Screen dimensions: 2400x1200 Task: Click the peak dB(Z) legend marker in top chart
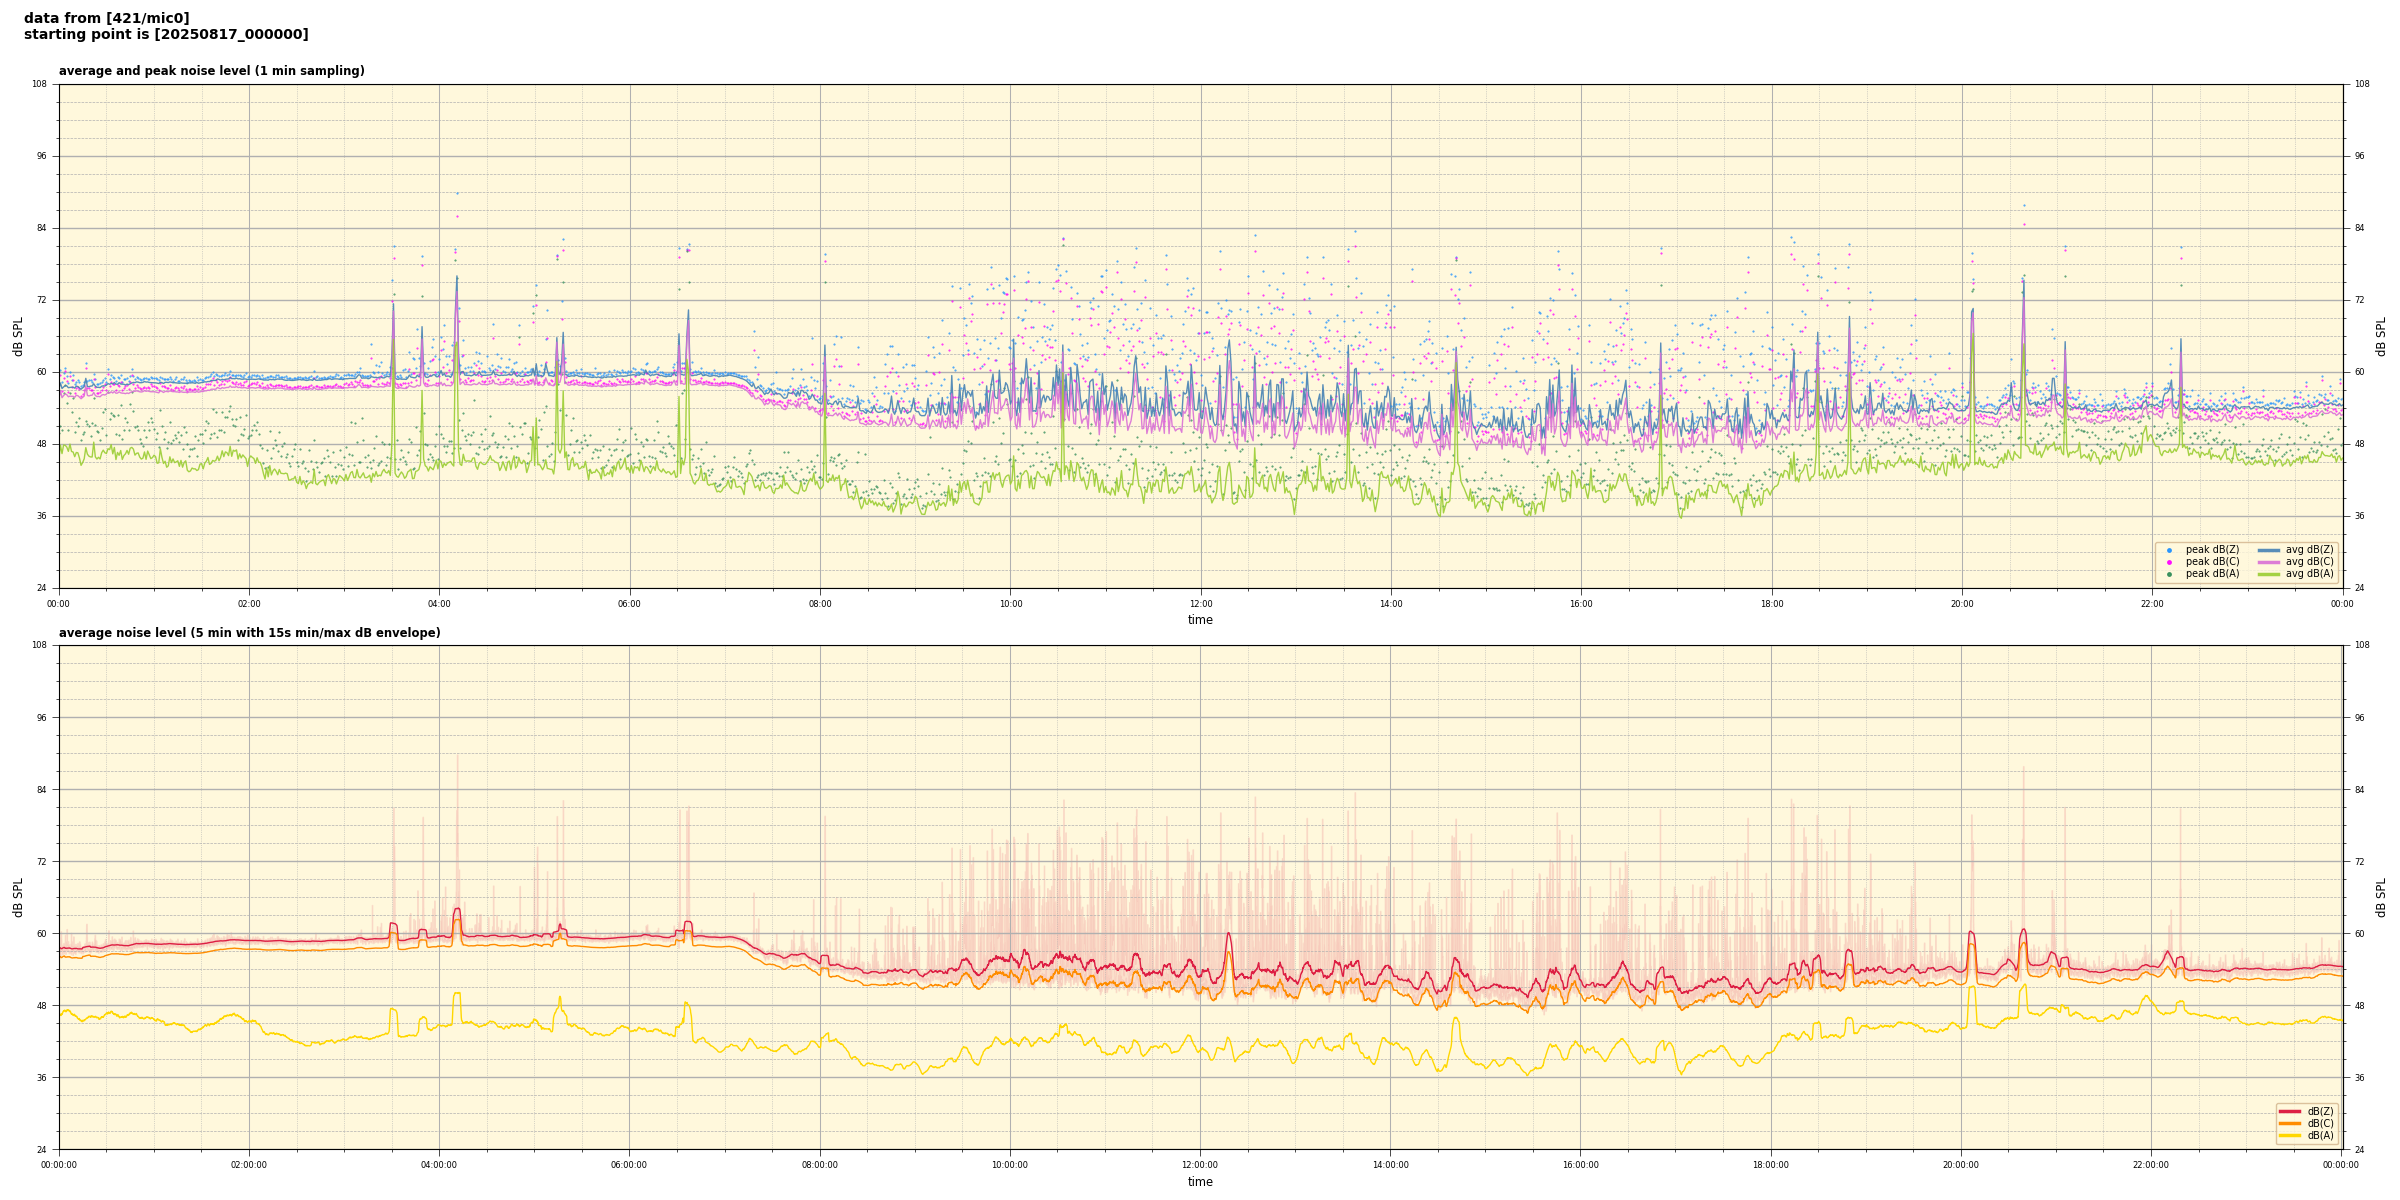(2169, 550)
